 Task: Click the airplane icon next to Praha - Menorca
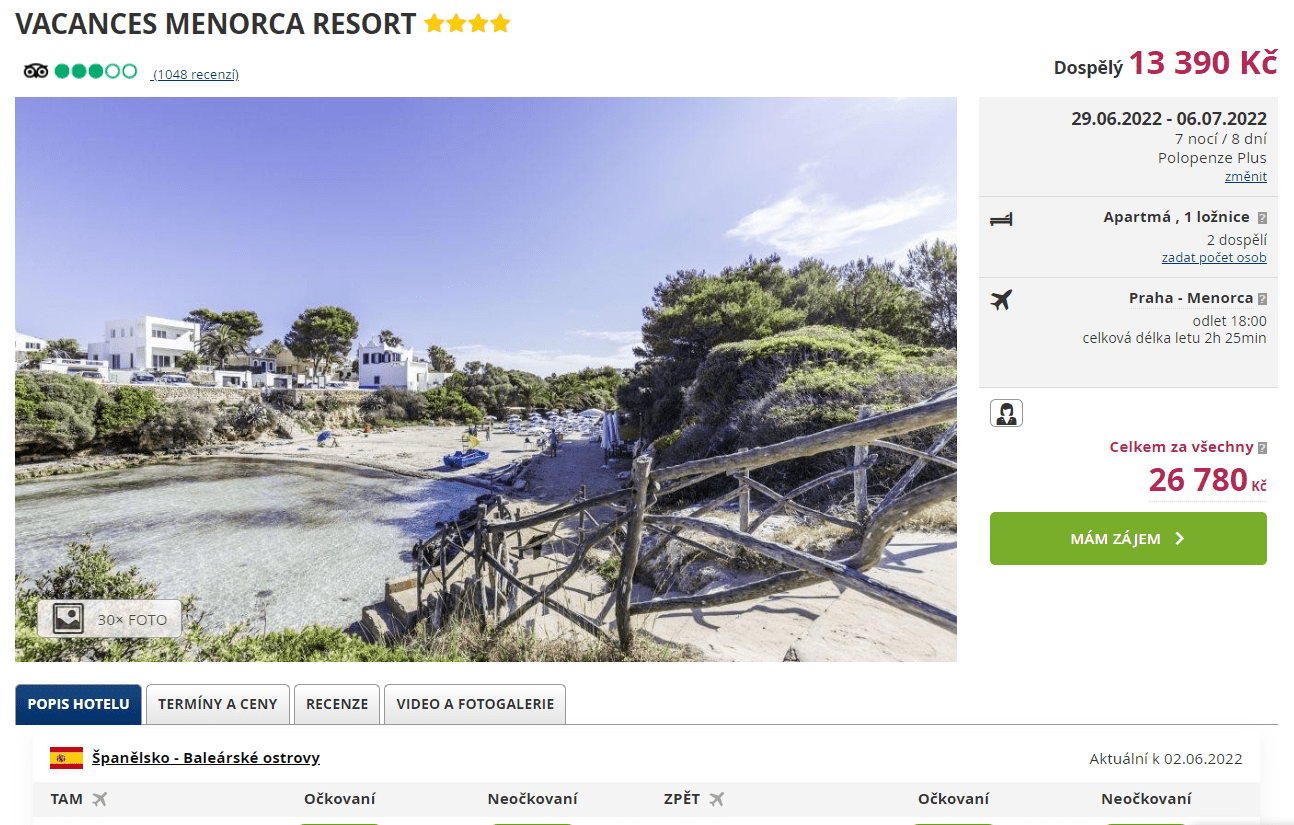pos(1001,299)
